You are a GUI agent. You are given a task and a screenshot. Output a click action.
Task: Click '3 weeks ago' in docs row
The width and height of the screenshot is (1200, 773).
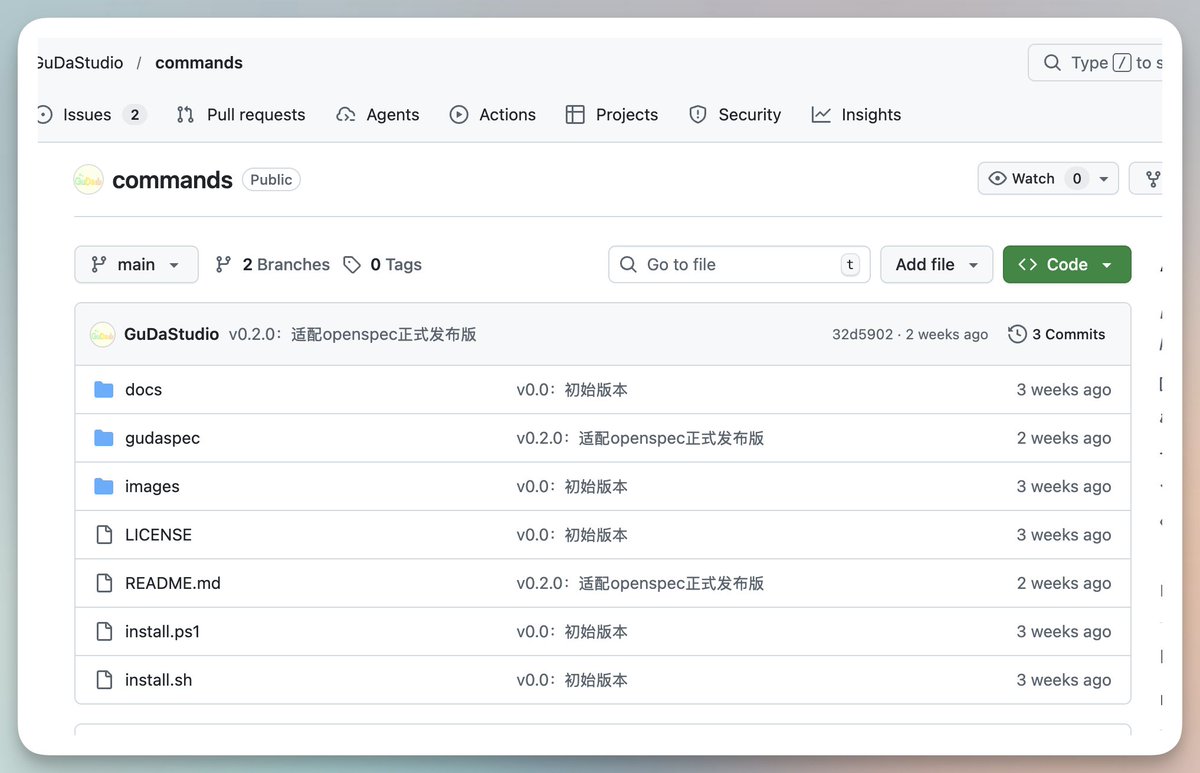(x=1064, y=390)
